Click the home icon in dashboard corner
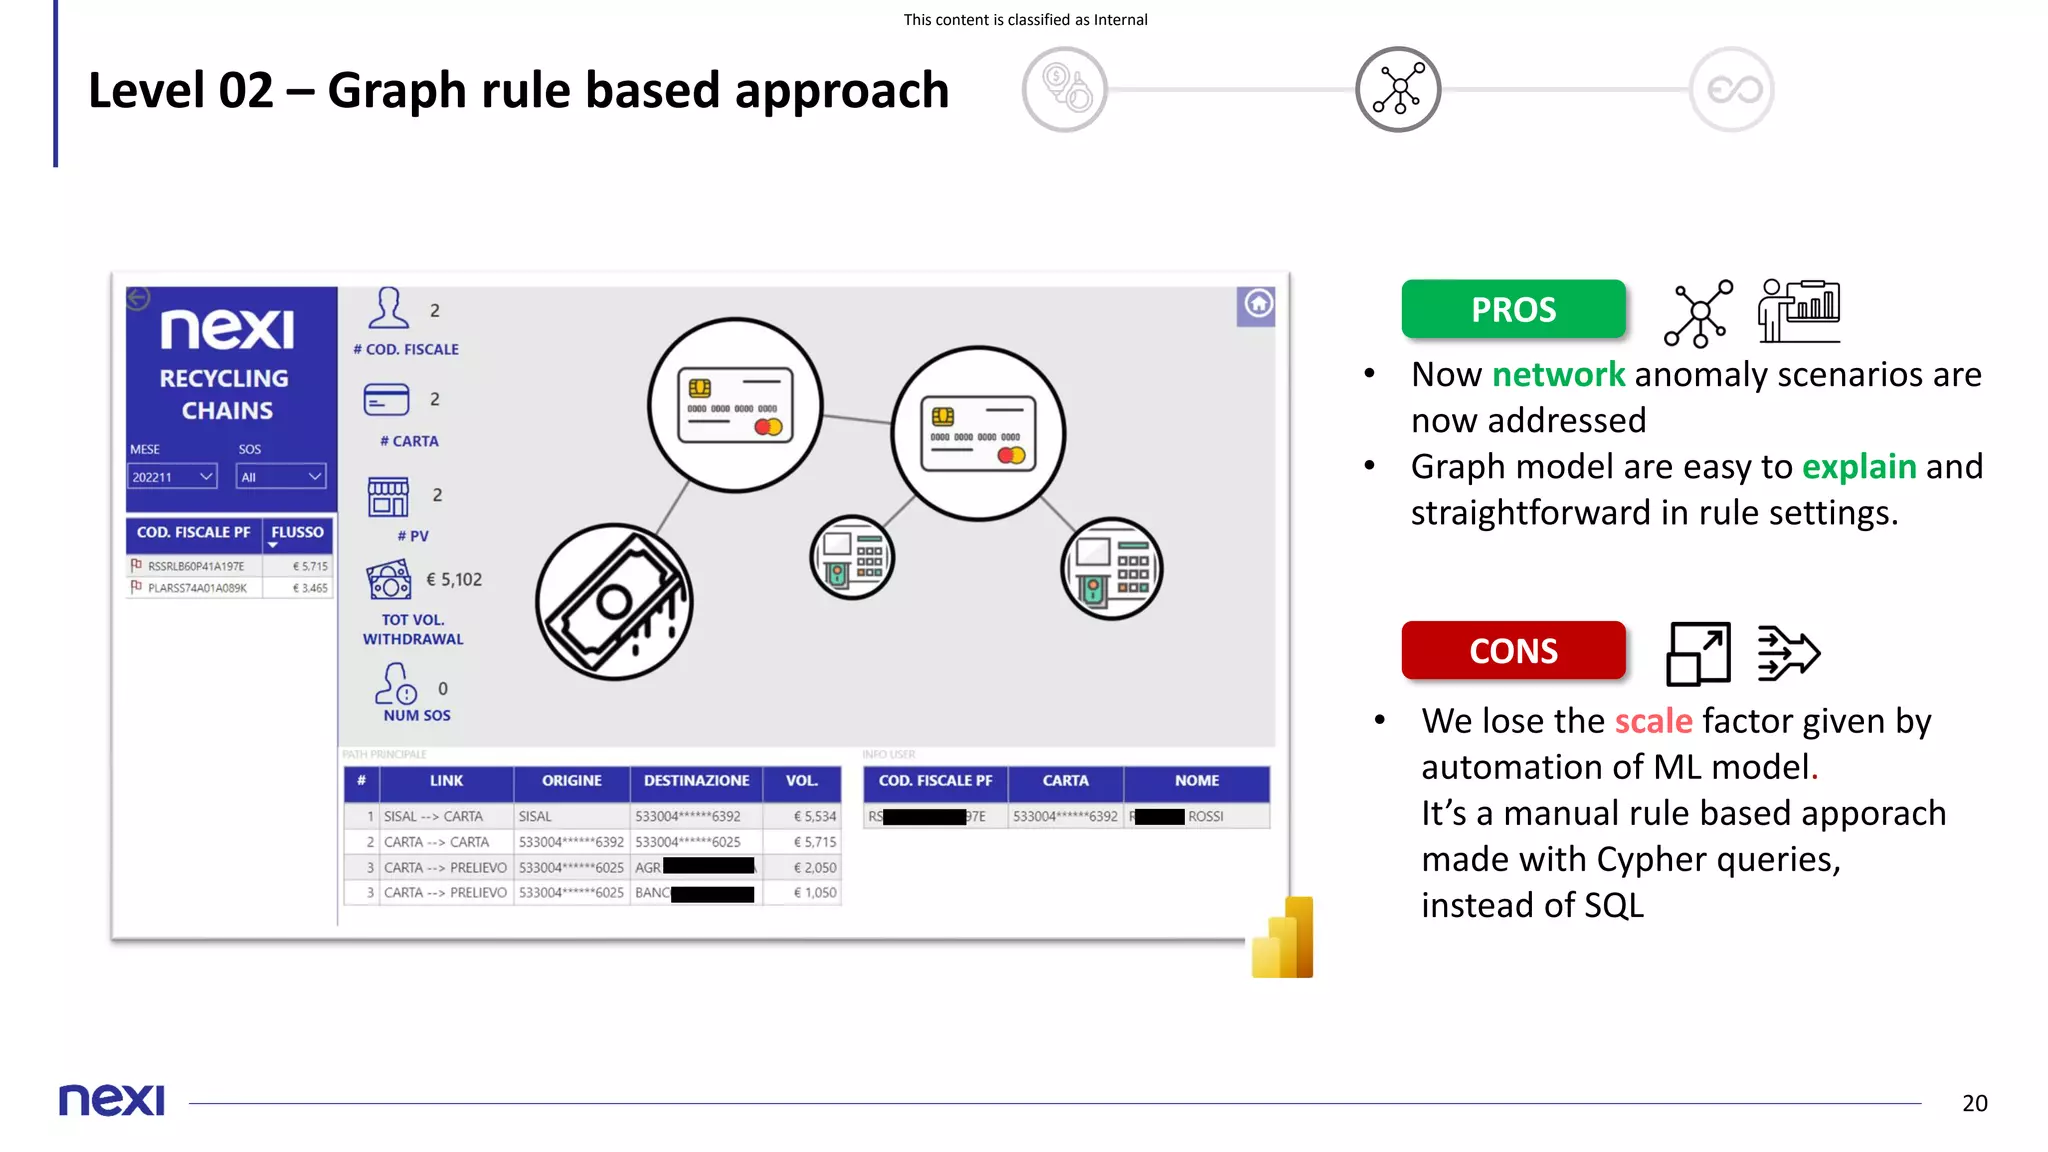Screen dimensions: 2048x1152 tap(1257, 305)
